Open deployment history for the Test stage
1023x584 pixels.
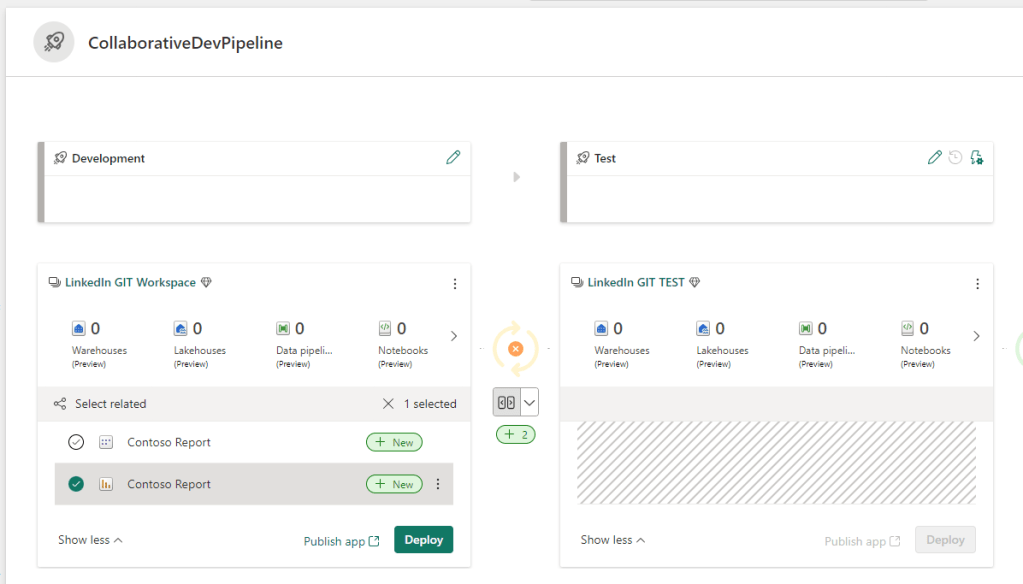point(956,157)
